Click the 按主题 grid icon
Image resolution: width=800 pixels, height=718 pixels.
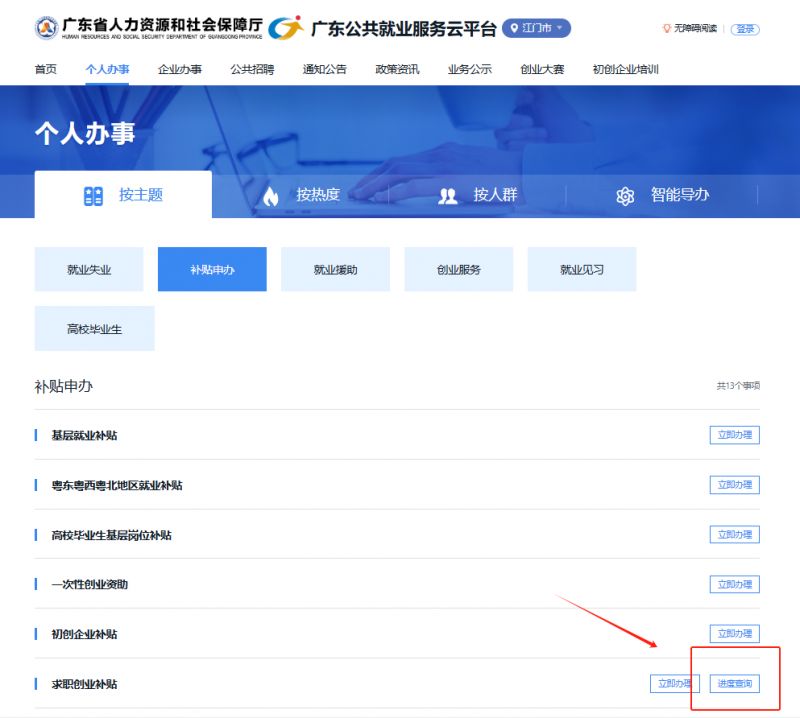94,196
